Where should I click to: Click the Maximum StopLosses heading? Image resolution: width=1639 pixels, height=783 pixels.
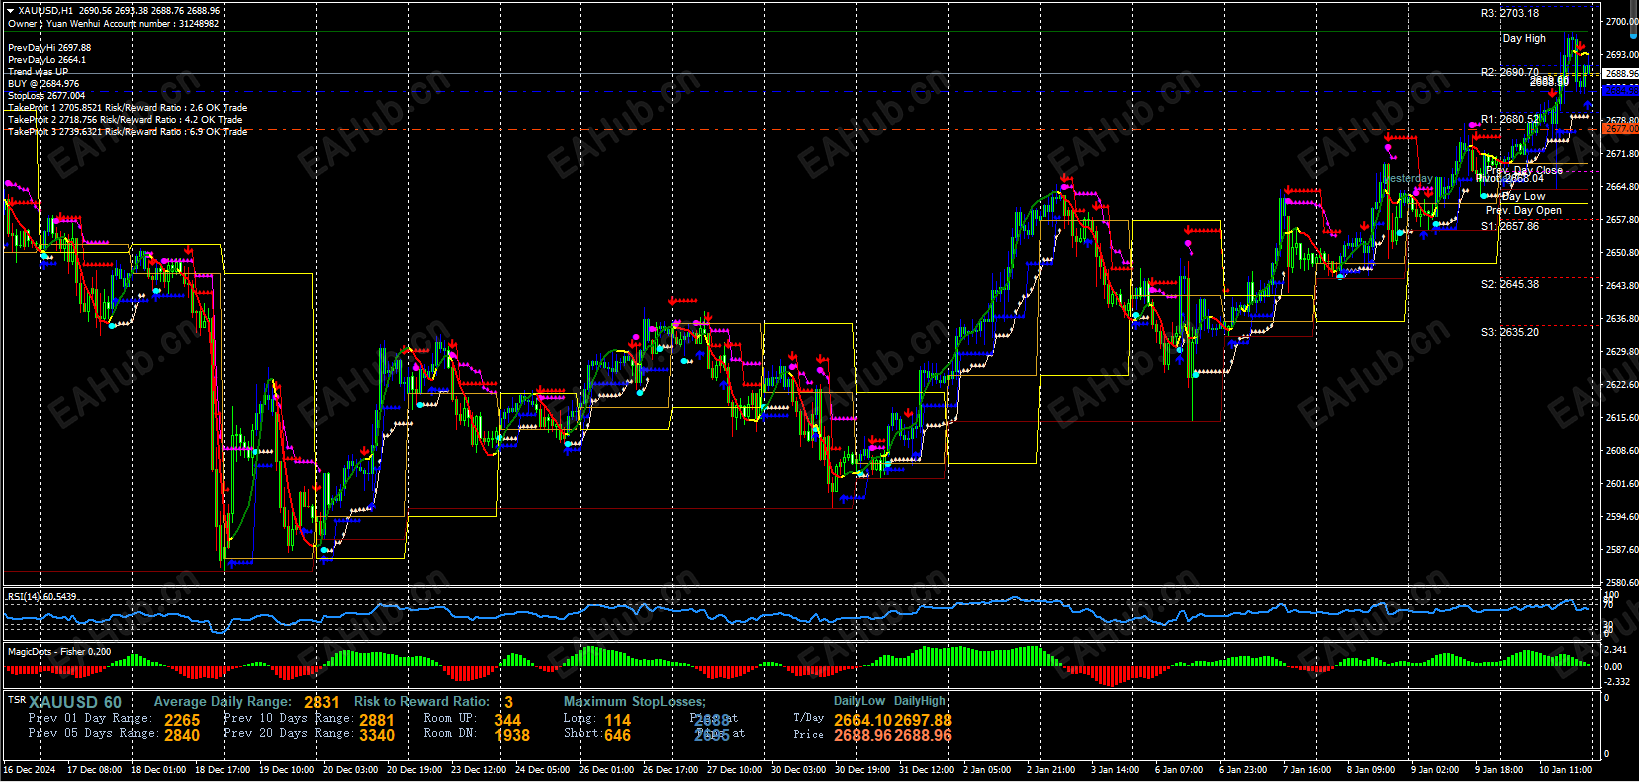[x=635, y=702]
